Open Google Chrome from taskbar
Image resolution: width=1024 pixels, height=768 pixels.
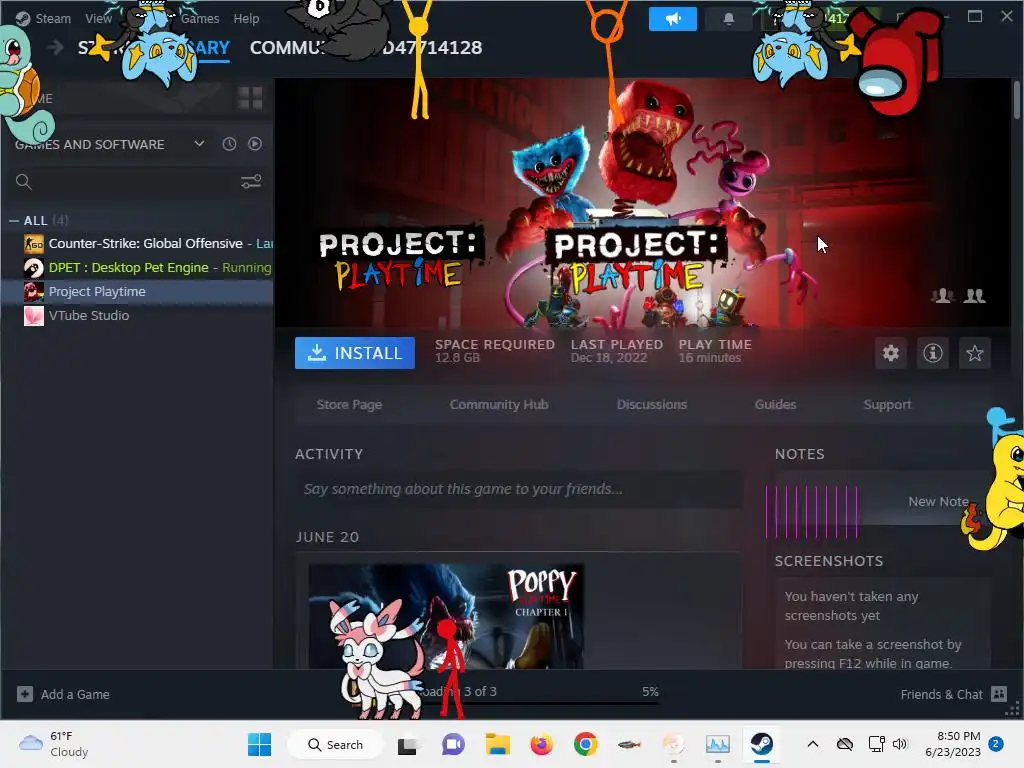click(586, 744)
